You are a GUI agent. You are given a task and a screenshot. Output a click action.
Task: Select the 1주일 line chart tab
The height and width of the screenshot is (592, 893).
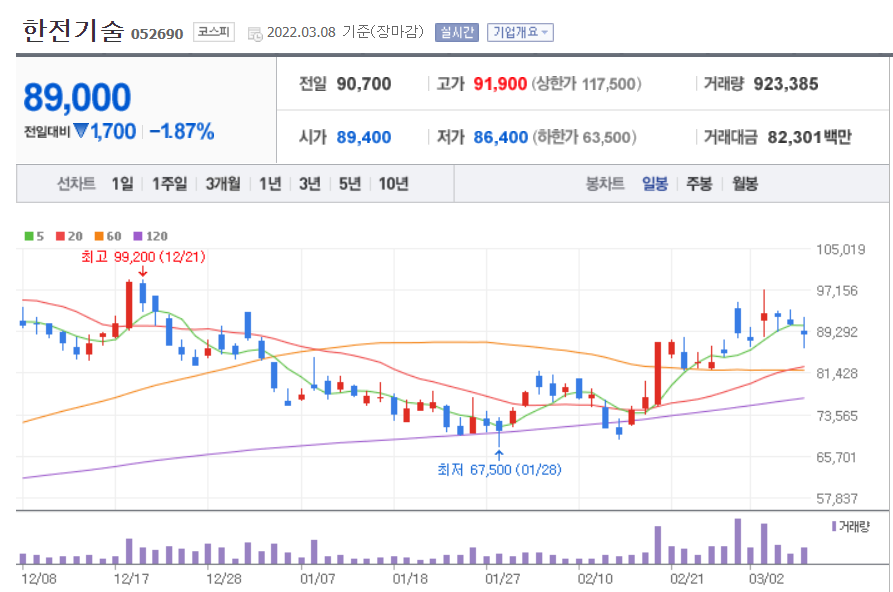click(x=169, y=184)
